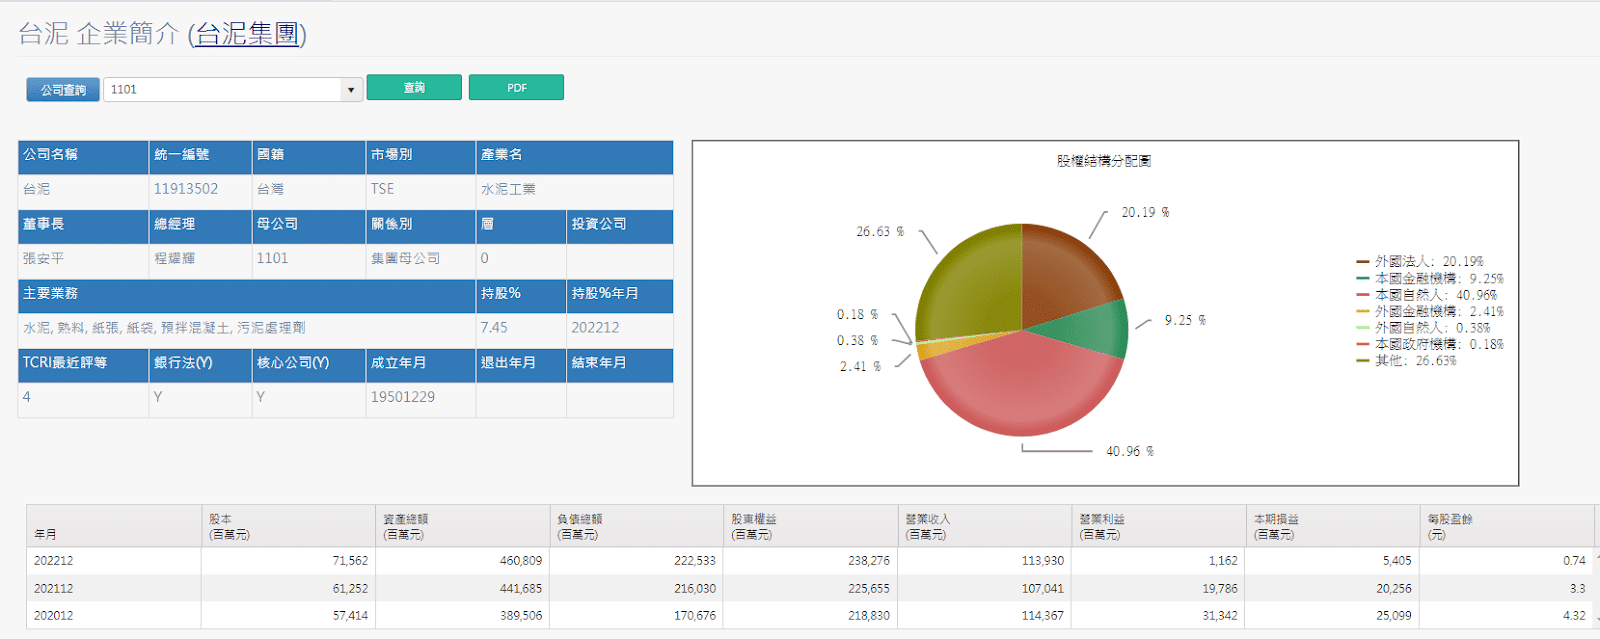Open the company code dropdown arrow
Viewport: 1600px width, 639px height.
pos(350,90)
